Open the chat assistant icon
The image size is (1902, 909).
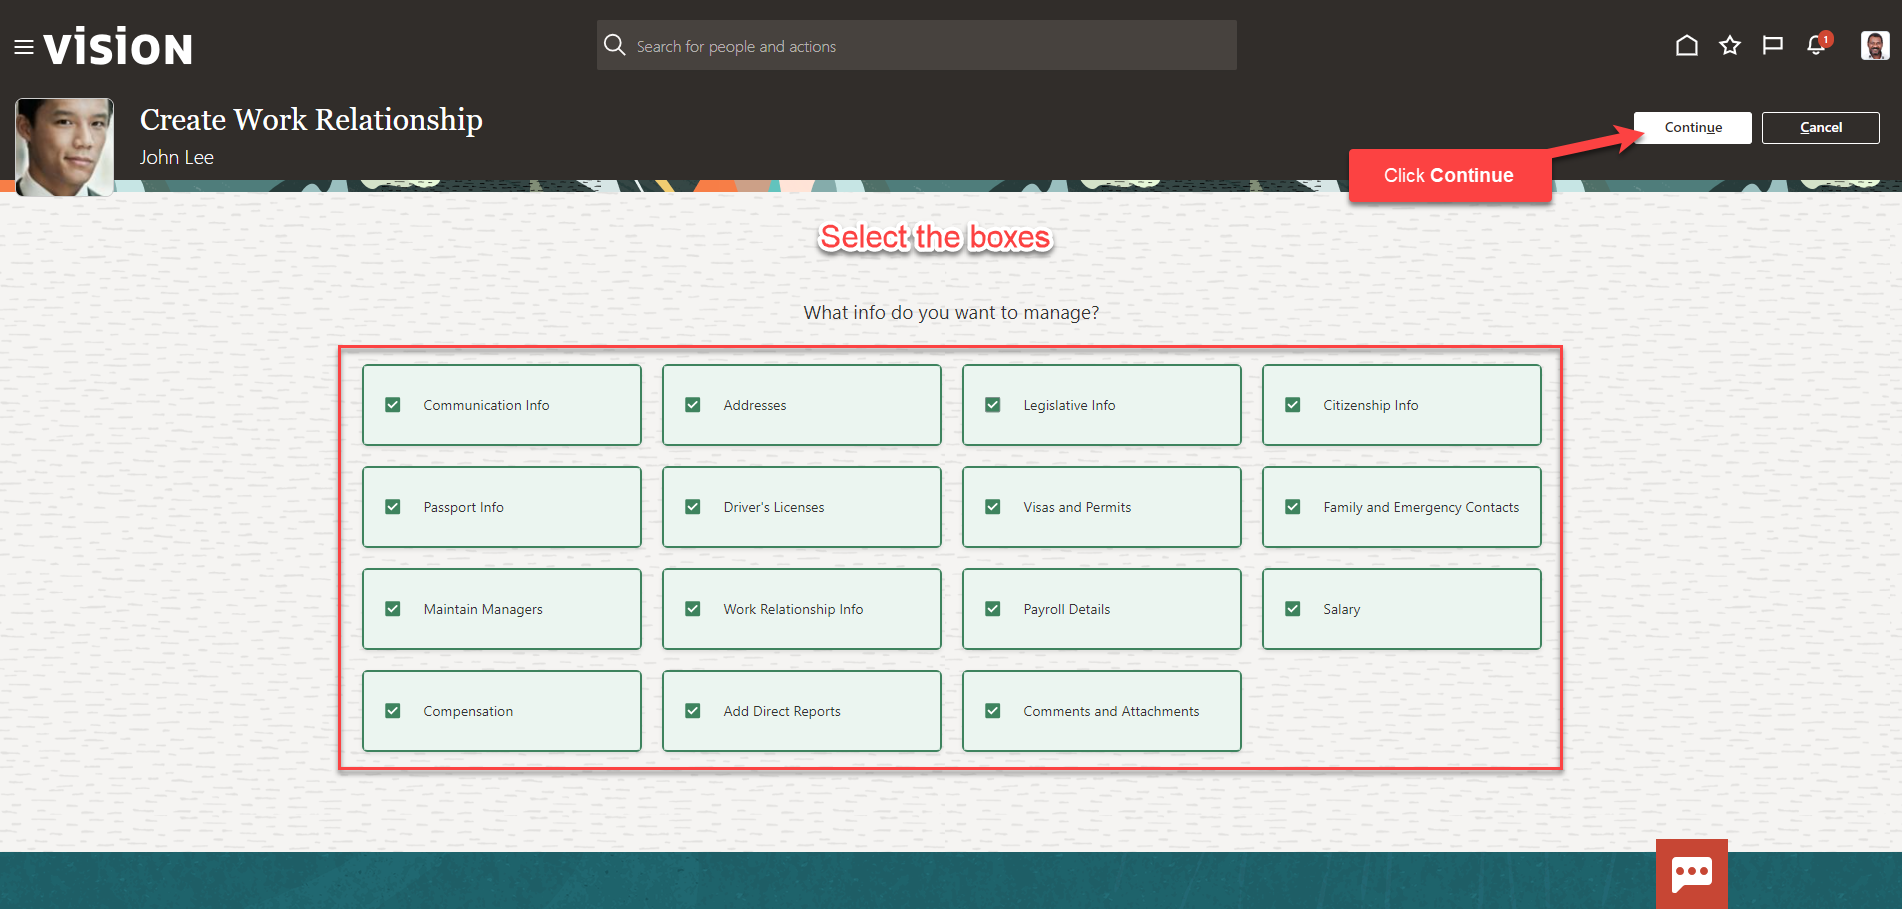[x=1692, y=874]
